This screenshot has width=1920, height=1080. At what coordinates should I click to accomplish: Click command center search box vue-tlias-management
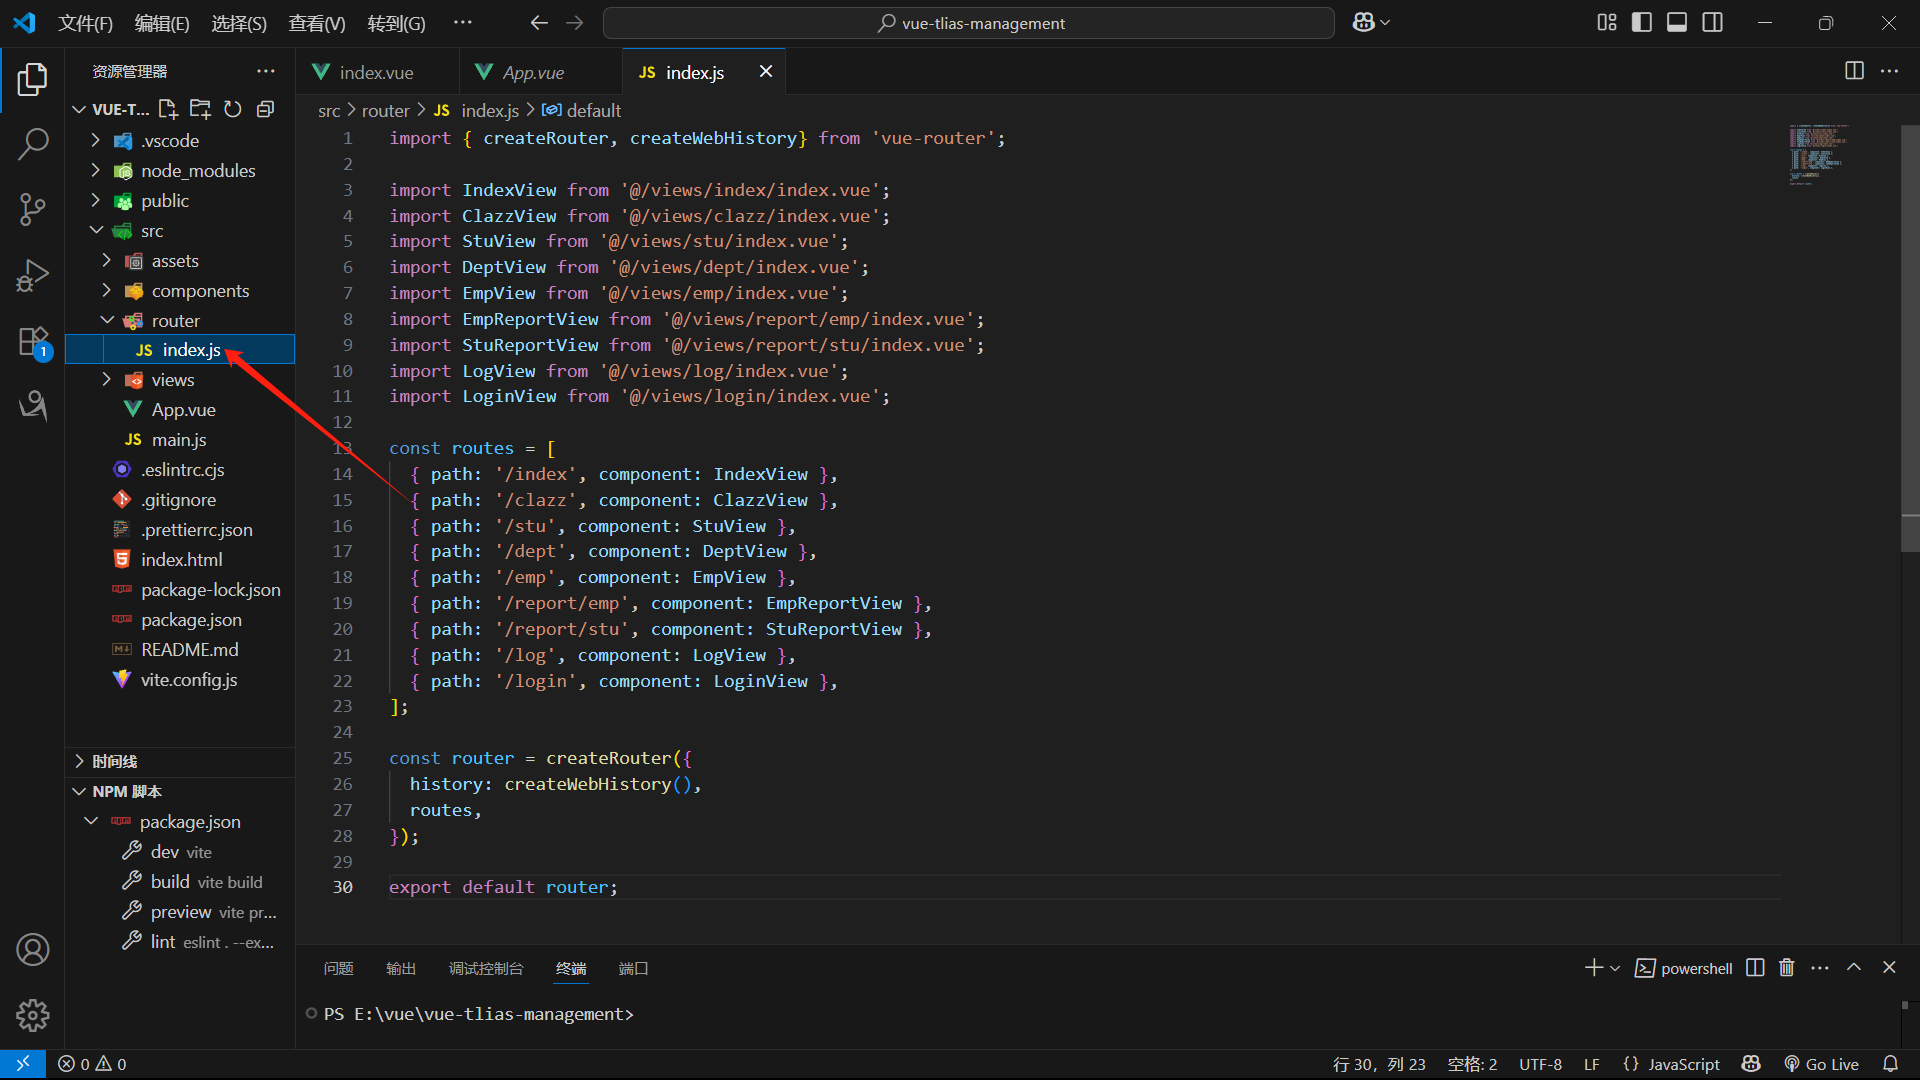click(969, 23)
